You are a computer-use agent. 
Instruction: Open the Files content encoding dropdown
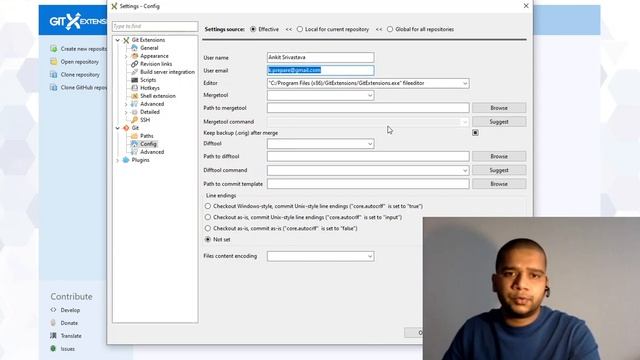coord(370,256)
